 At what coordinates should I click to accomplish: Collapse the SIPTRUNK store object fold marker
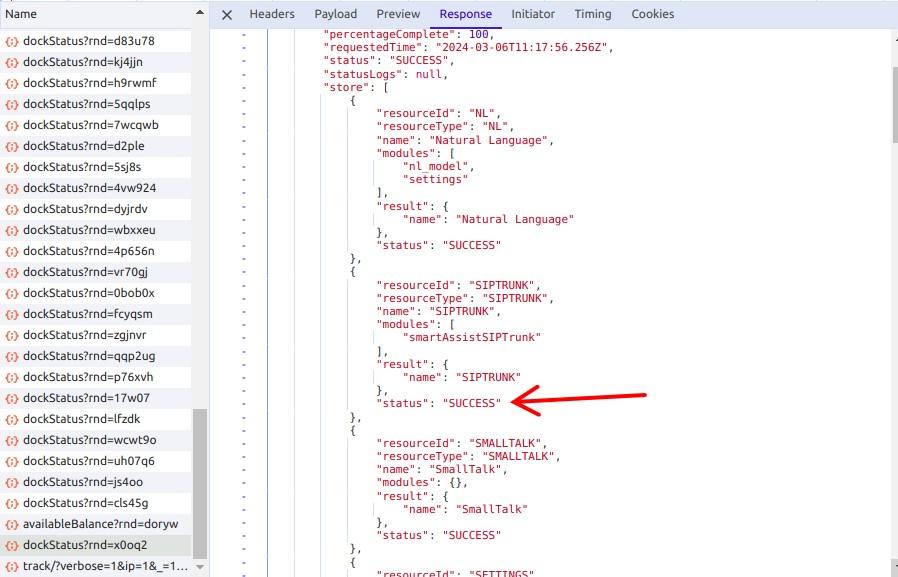click(x=243, y=271)
